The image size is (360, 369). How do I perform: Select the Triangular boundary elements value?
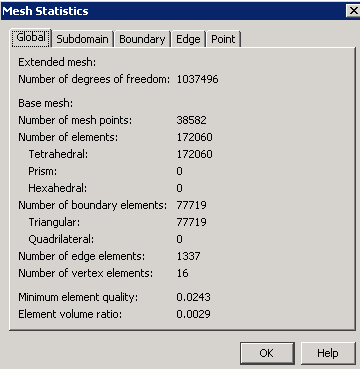191,222
